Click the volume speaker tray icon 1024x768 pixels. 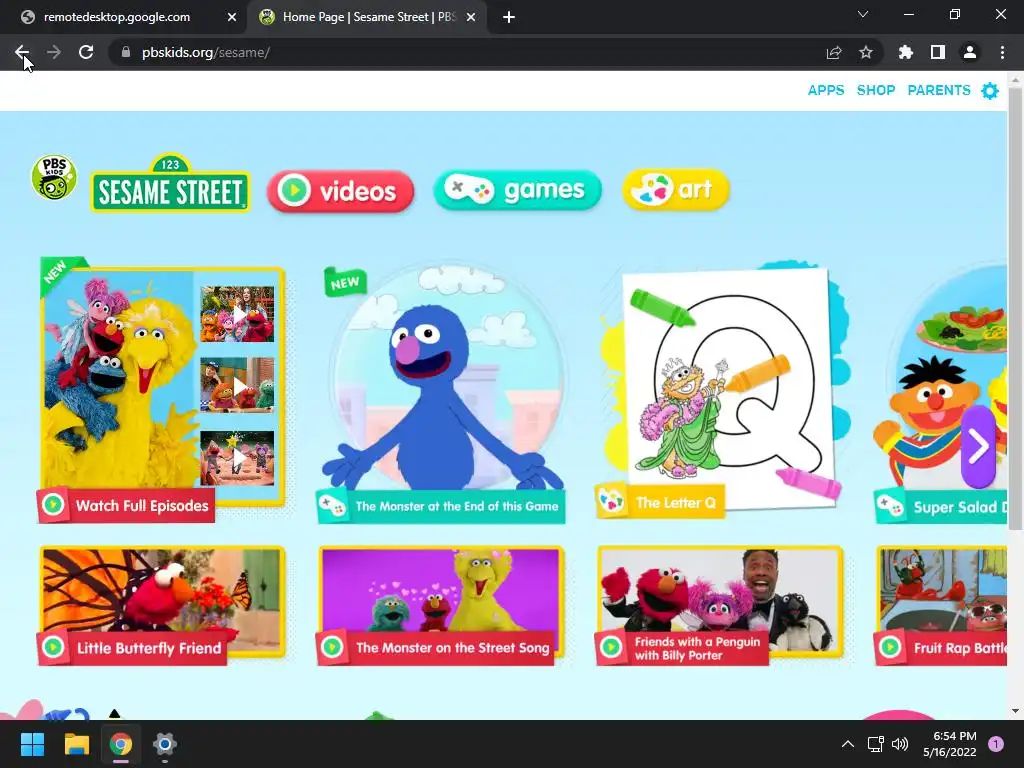900,744
